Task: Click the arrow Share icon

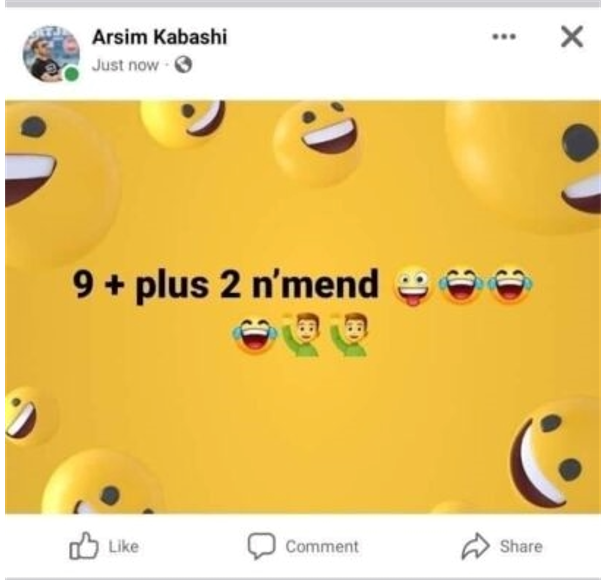Action: tap(475, 546)
